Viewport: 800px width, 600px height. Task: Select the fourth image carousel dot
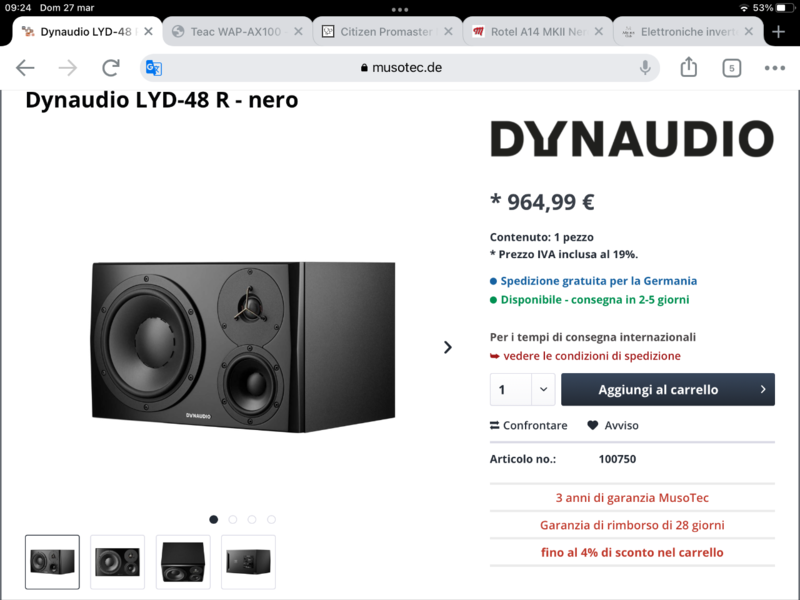click(271, 519)
